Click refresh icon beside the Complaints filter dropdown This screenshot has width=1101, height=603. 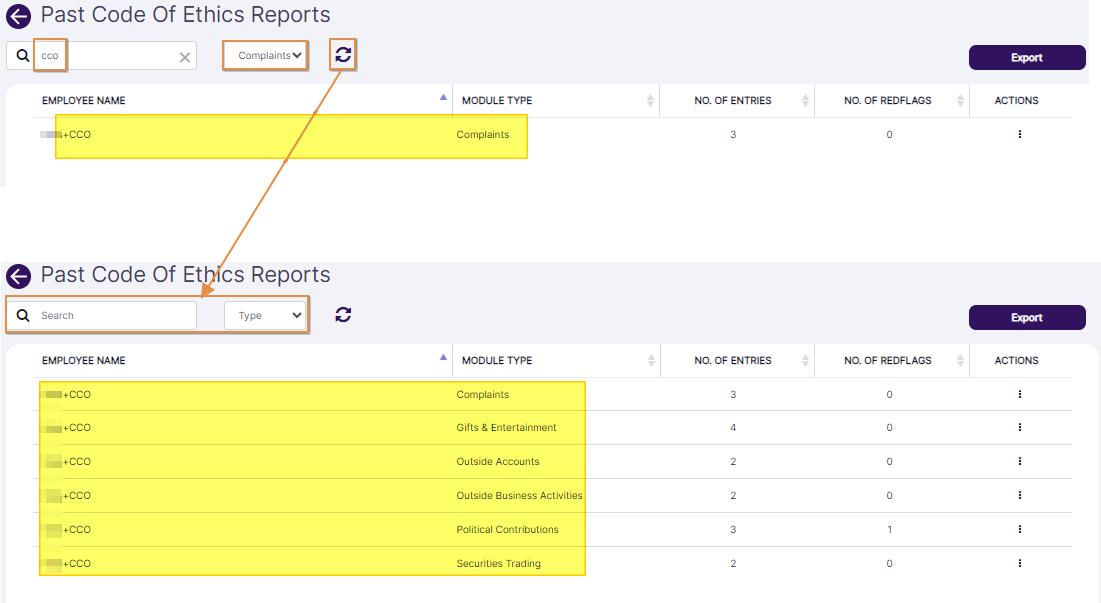343,55
